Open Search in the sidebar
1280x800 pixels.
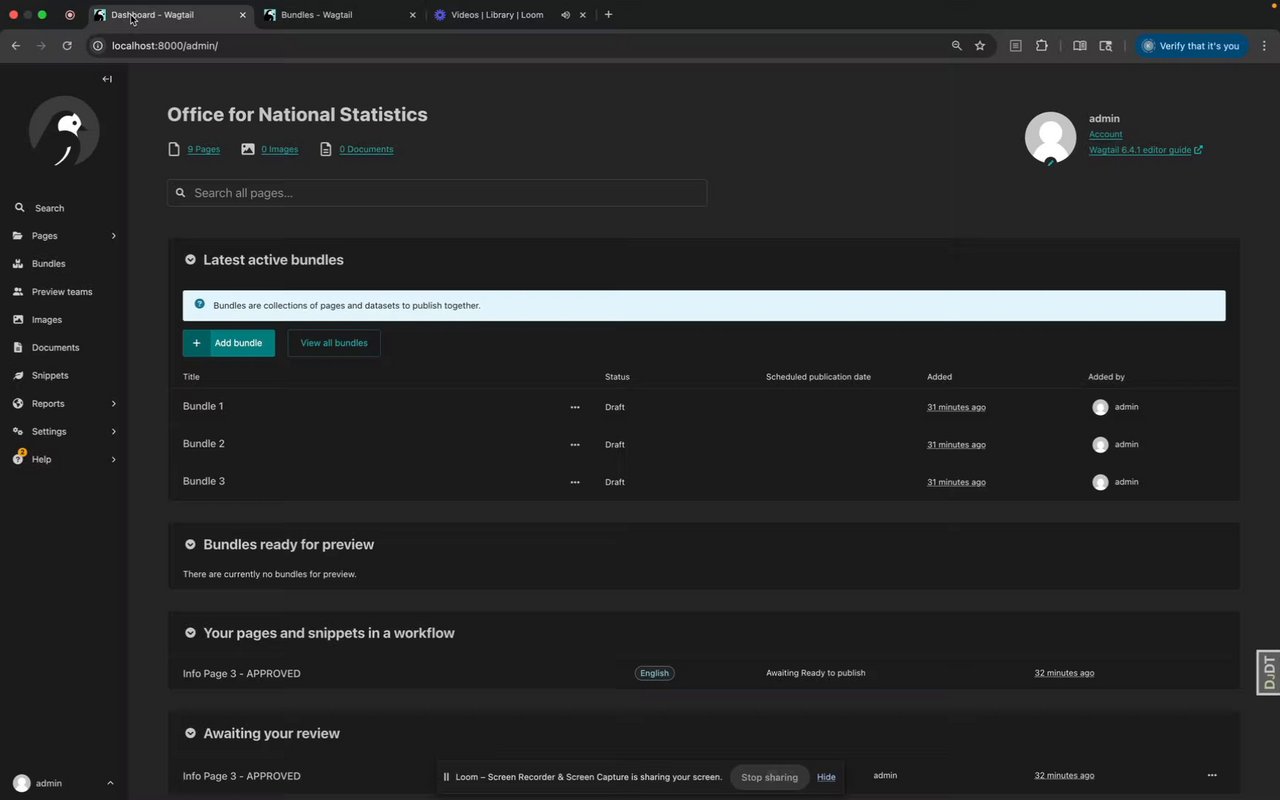(x=64, y=208)
